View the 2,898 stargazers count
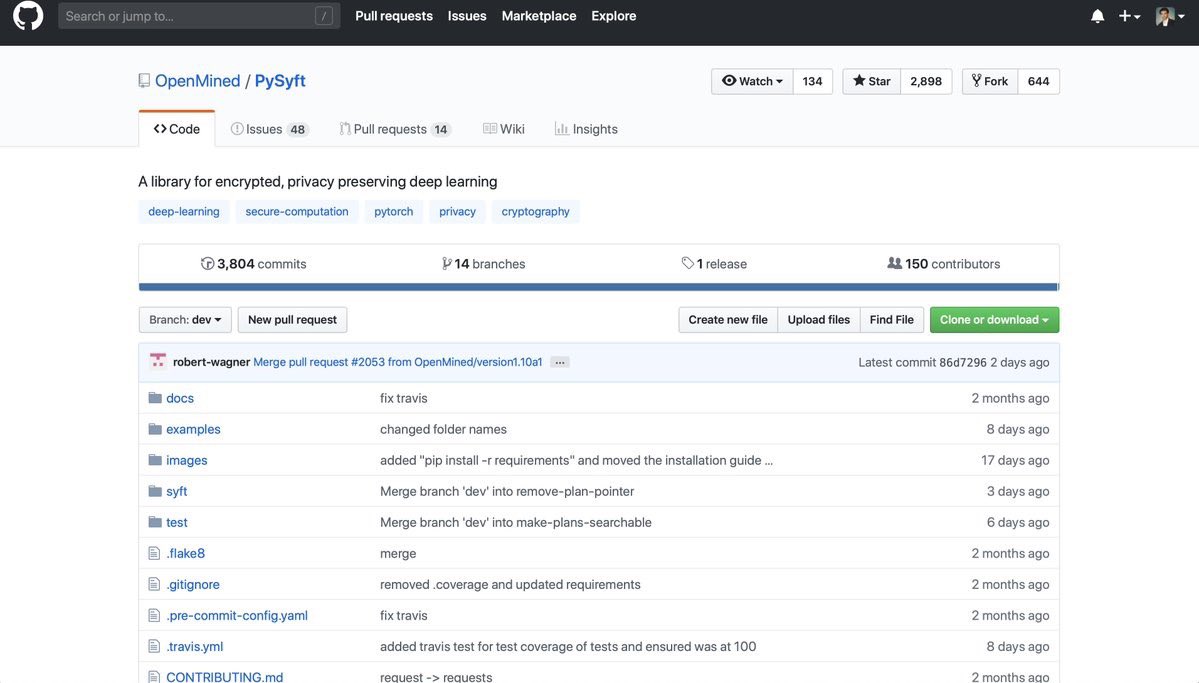1199x683 pixels. click(x=925, y=81)
